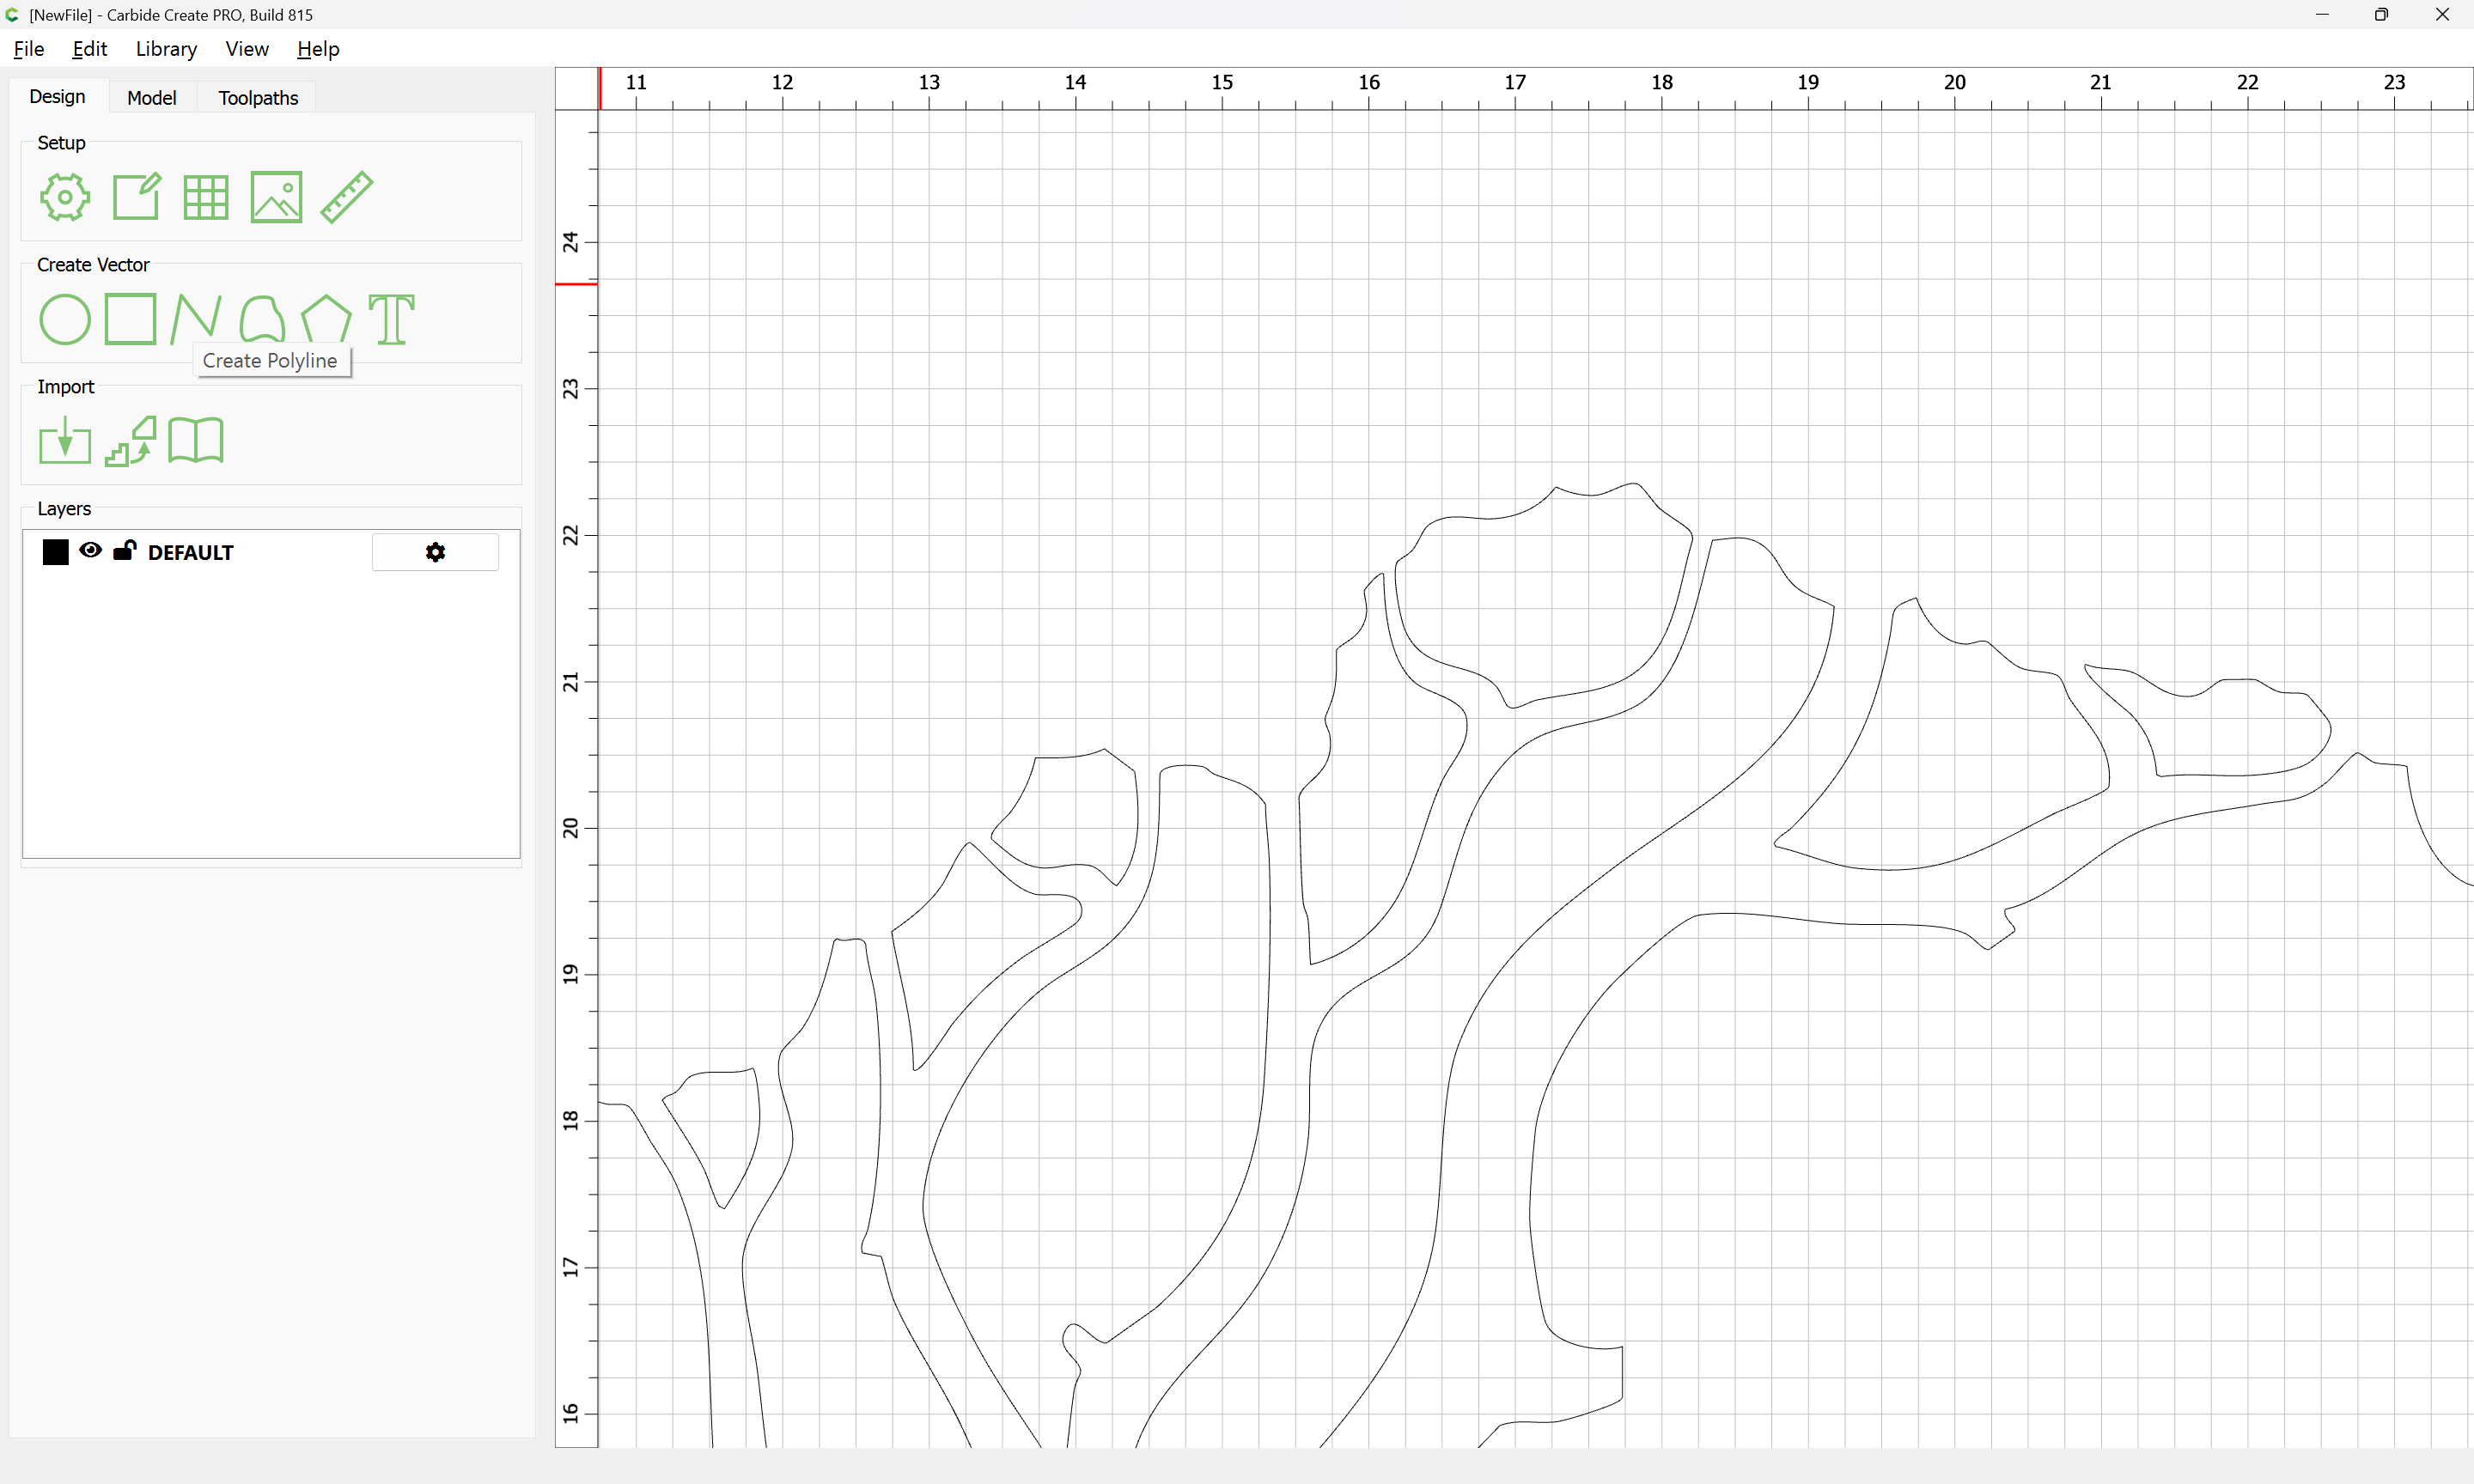Viewport: 2474px width, 1484px height.
Task: Switch to the Model tab
Action: tap(152, 98)
